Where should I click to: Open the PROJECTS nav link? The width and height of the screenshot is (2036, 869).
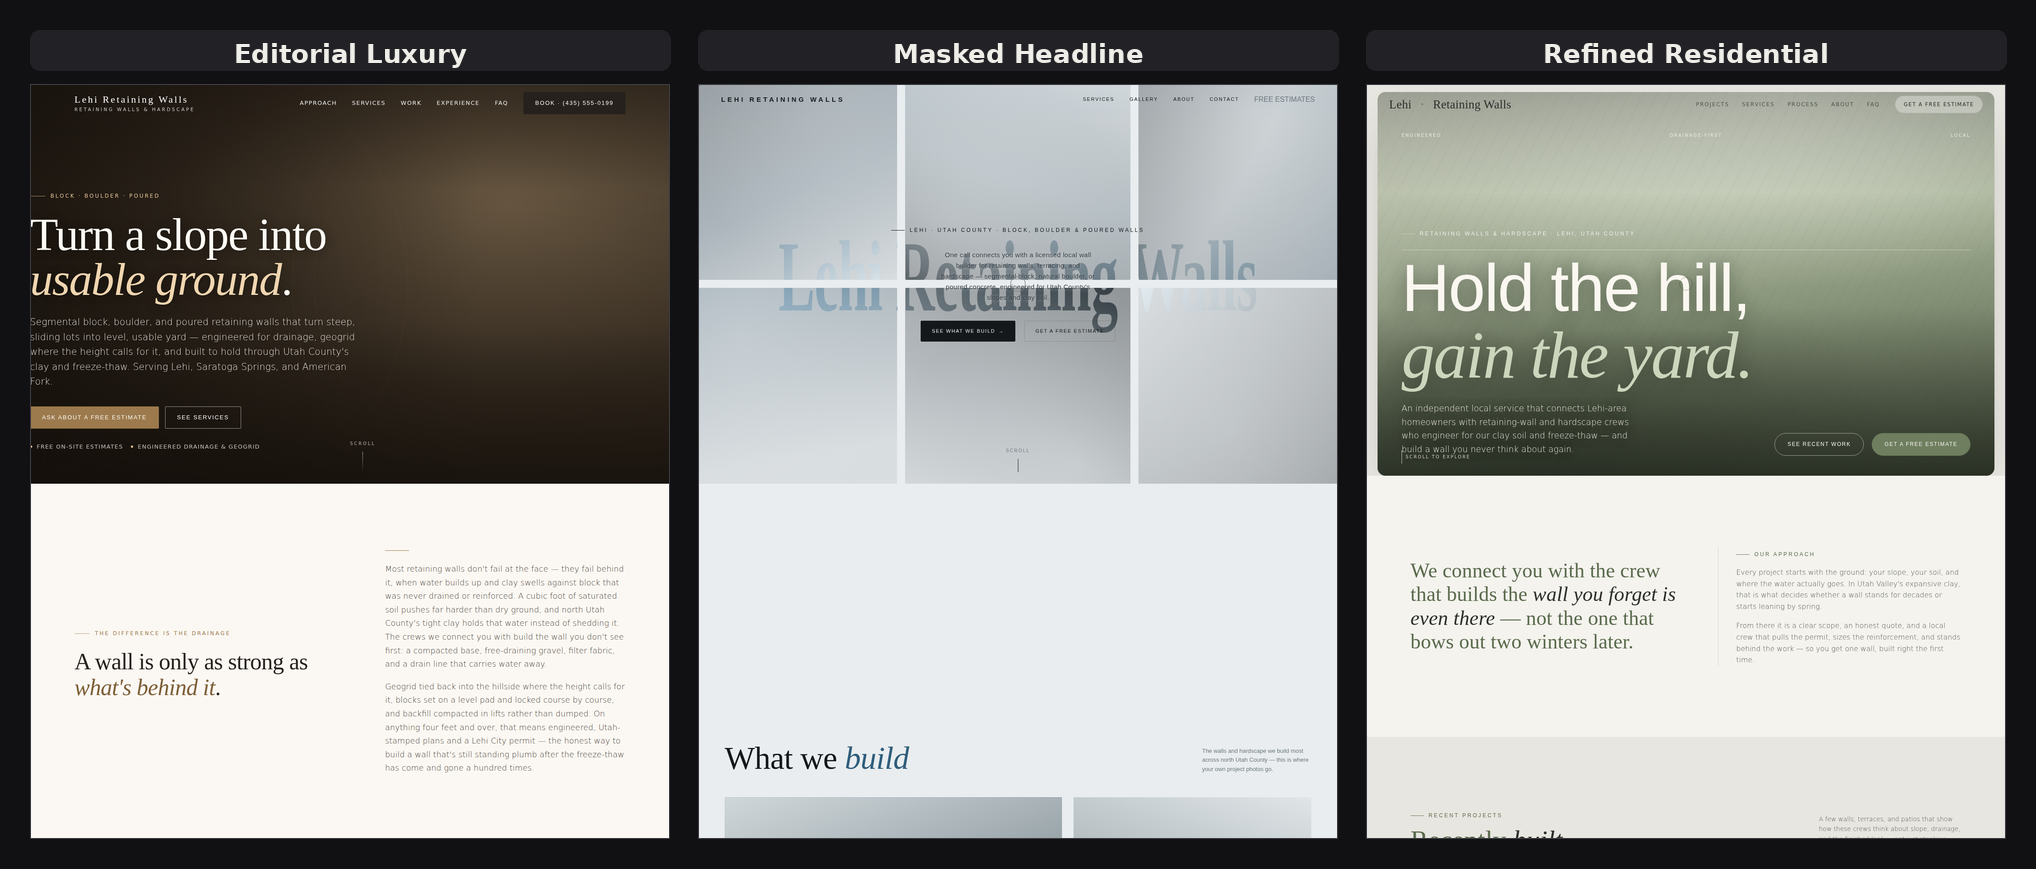1712,104
